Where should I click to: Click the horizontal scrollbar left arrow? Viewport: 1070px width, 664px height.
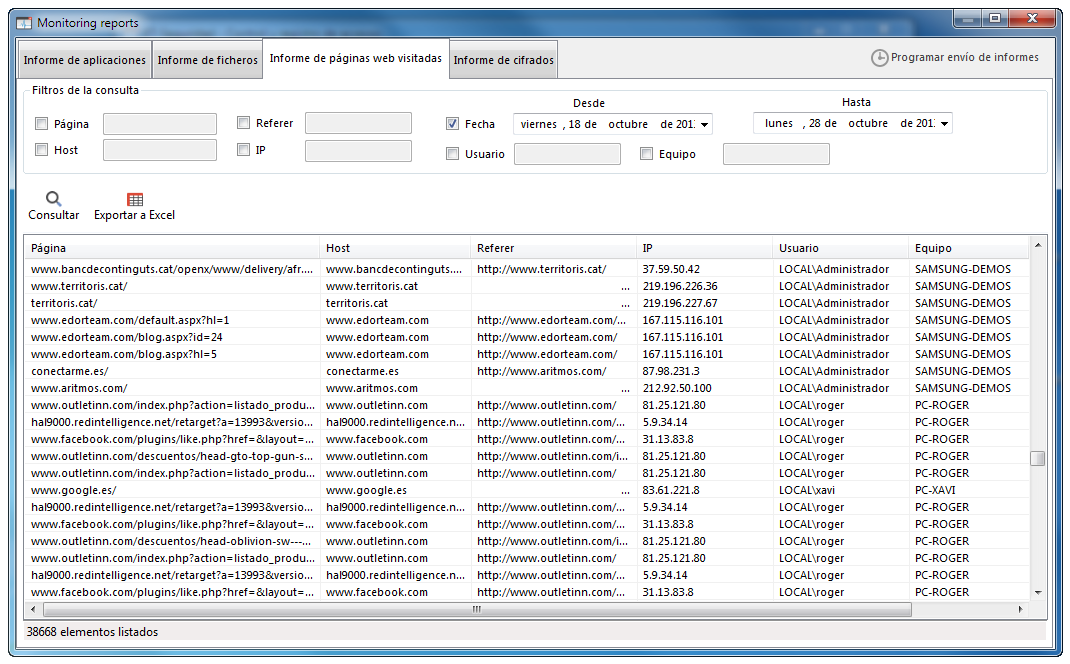pos(33,609)
